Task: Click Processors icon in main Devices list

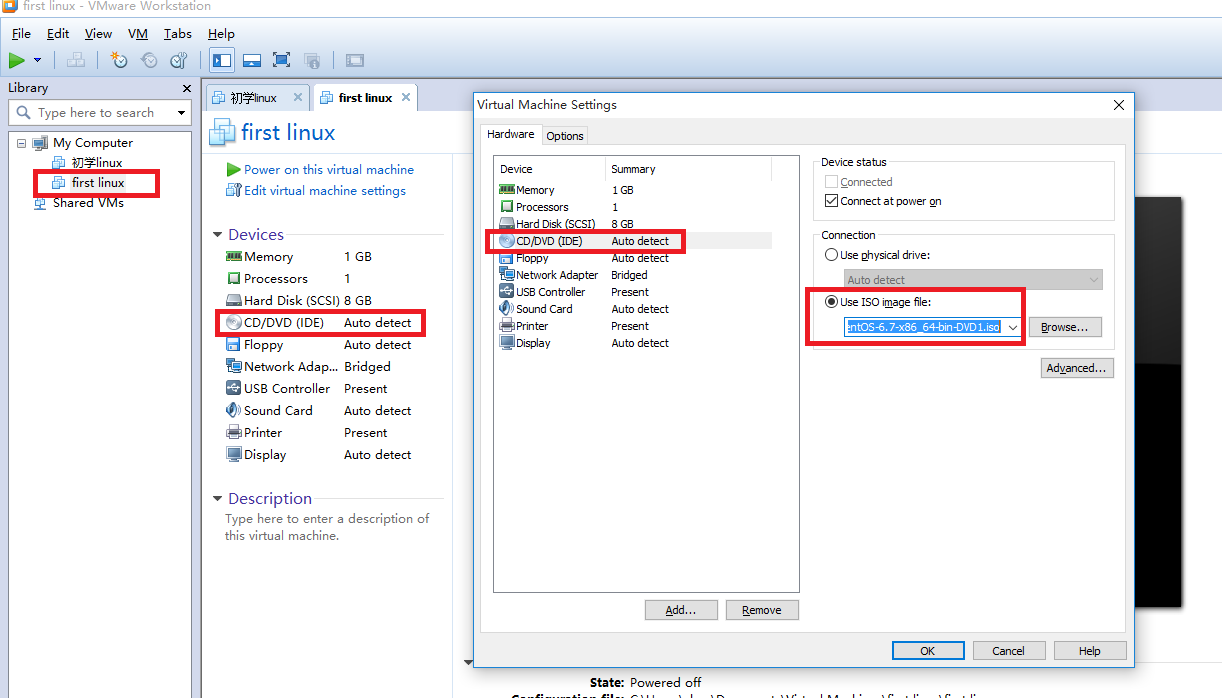Action: [234, 279]
